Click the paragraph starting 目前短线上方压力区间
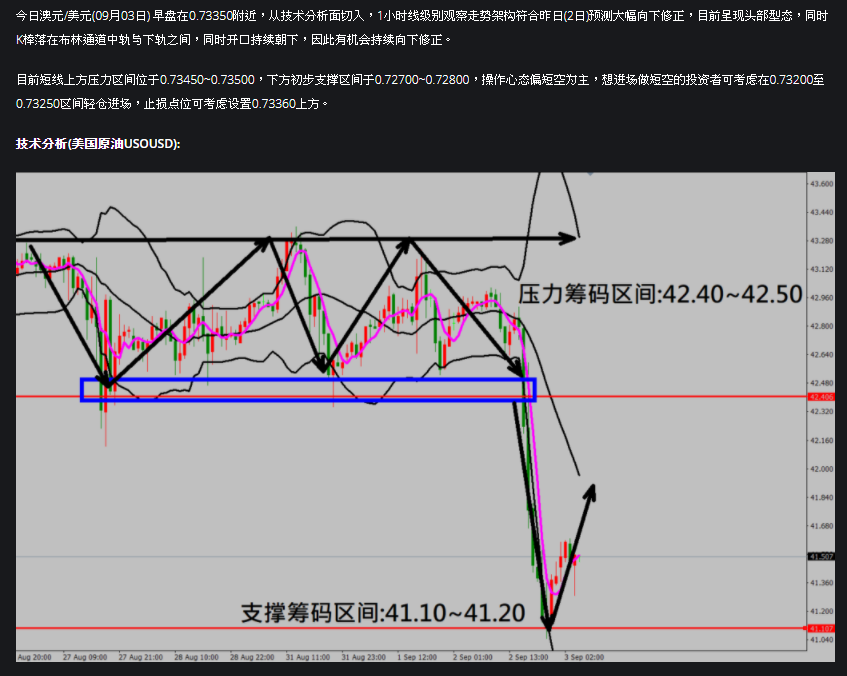 coord(420,91)
